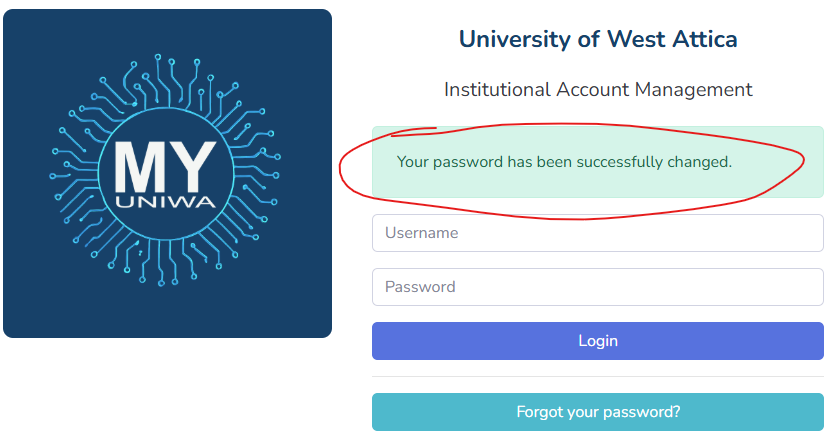Screen dimensions: 837x434
Task: Click the large MY letters in logo
Action: tap(166, 165)
